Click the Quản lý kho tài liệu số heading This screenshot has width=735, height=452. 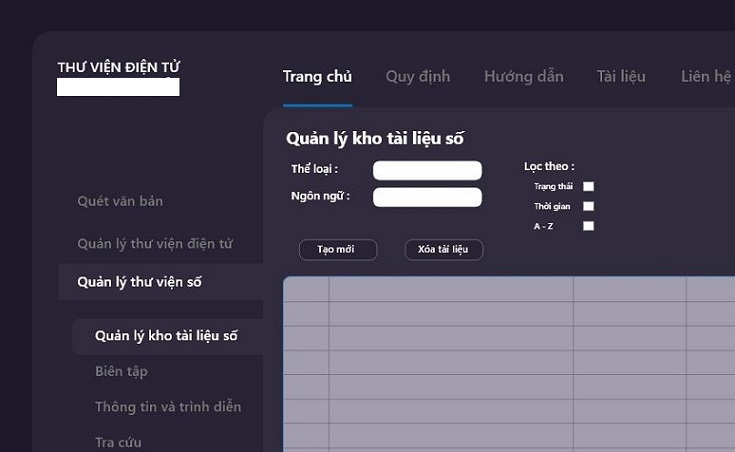(375, 138)
